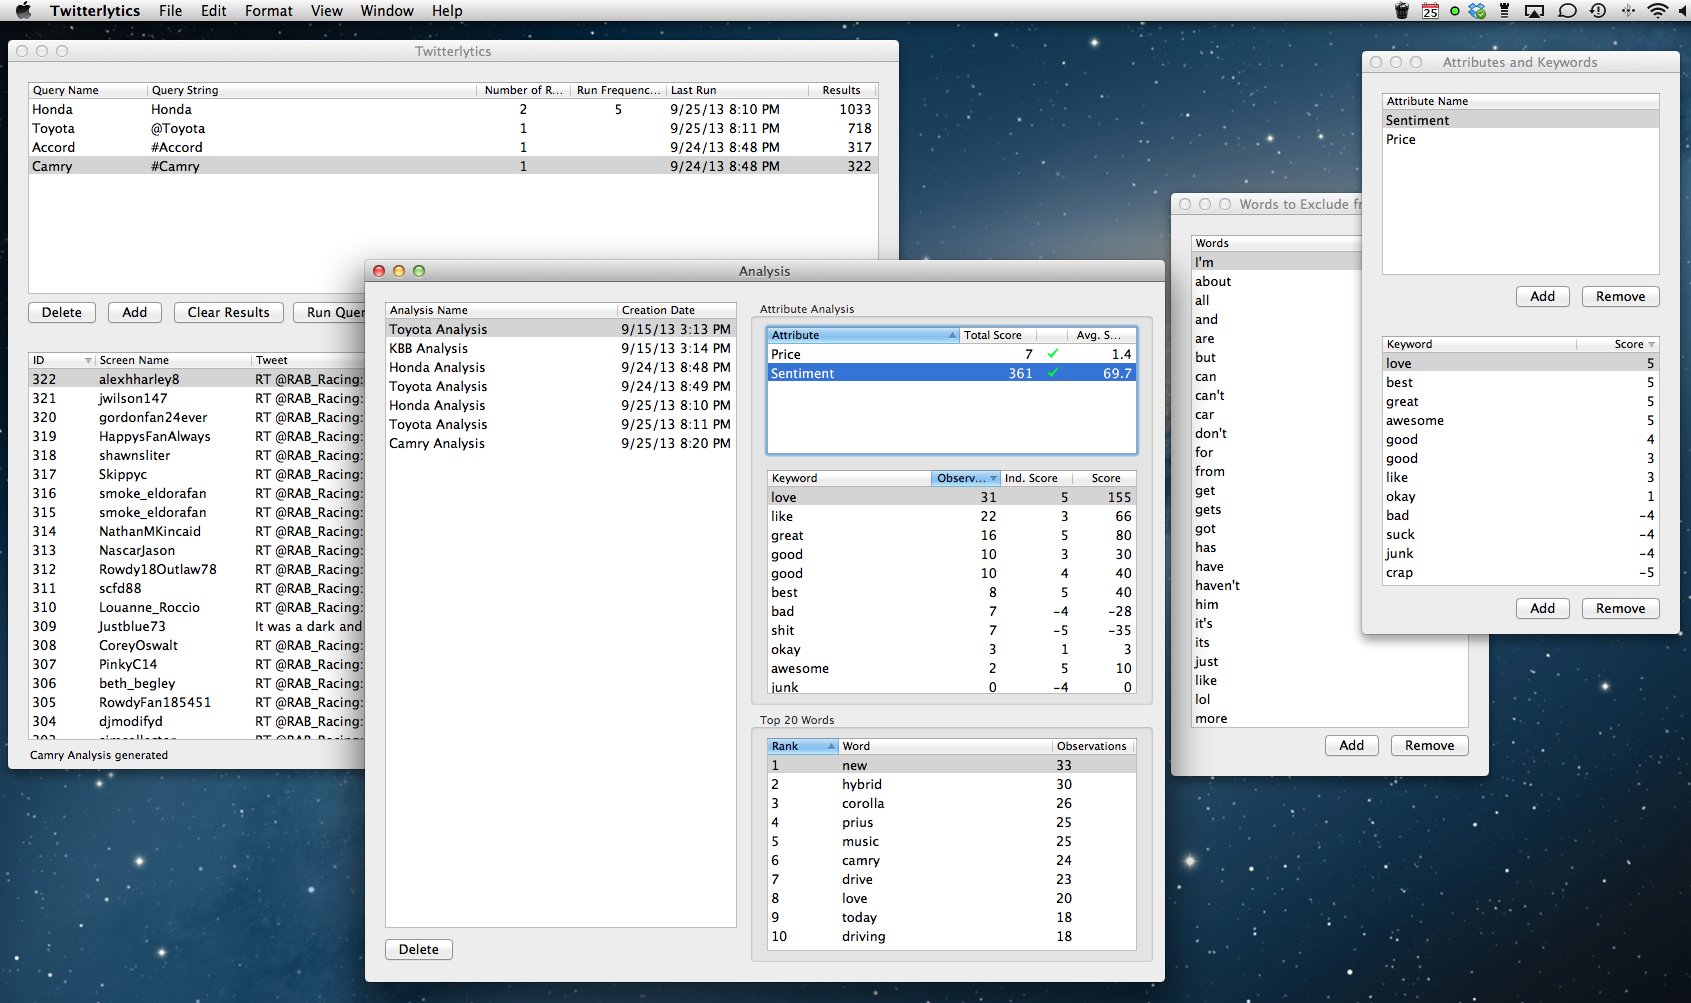The height and width of the screenshot is (1003, 1691).
Task: Select the Price attribute row in Analysis
Action: point(951,354)
